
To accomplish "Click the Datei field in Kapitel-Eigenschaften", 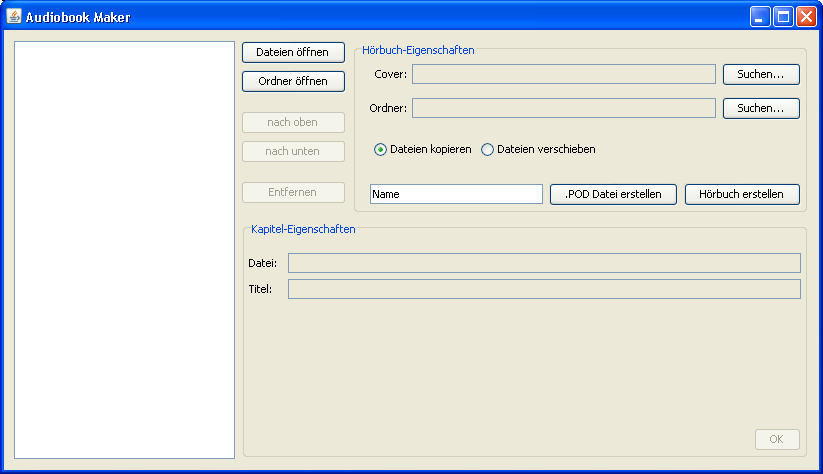I will click(x=544, y=263).
